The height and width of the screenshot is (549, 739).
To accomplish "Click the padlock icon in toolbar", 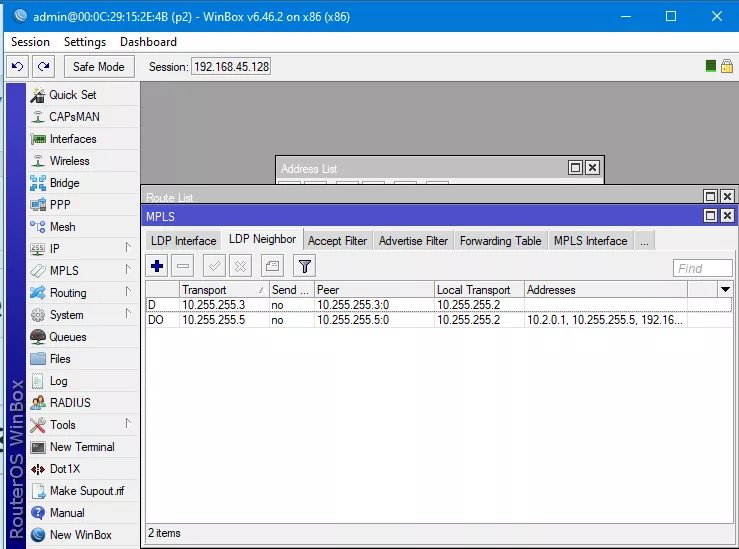I will 727,66.
